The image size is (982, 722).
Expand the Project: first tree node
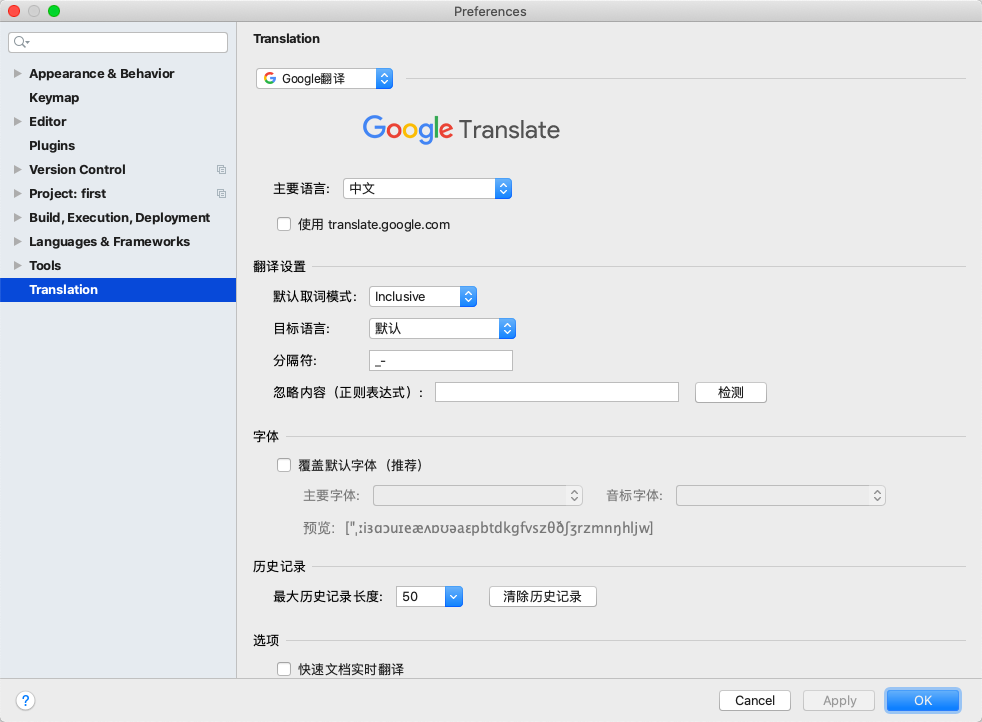tap(18, 193)
